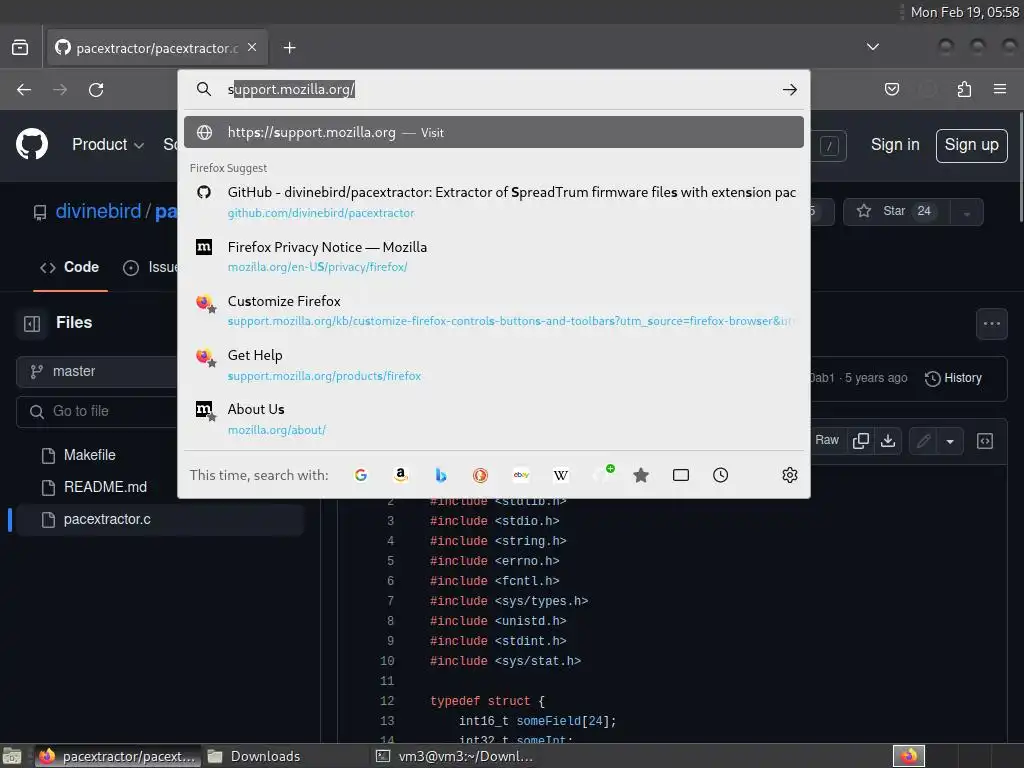
Task: Click the Go to file search field
Action: 97,411
